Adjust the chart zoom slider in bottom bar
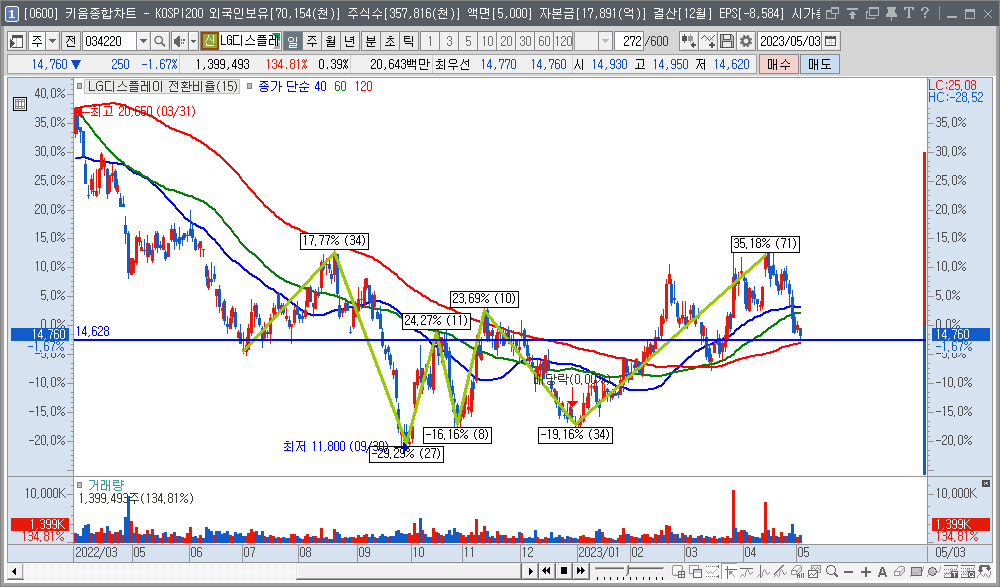 click(x=629, y=570)
